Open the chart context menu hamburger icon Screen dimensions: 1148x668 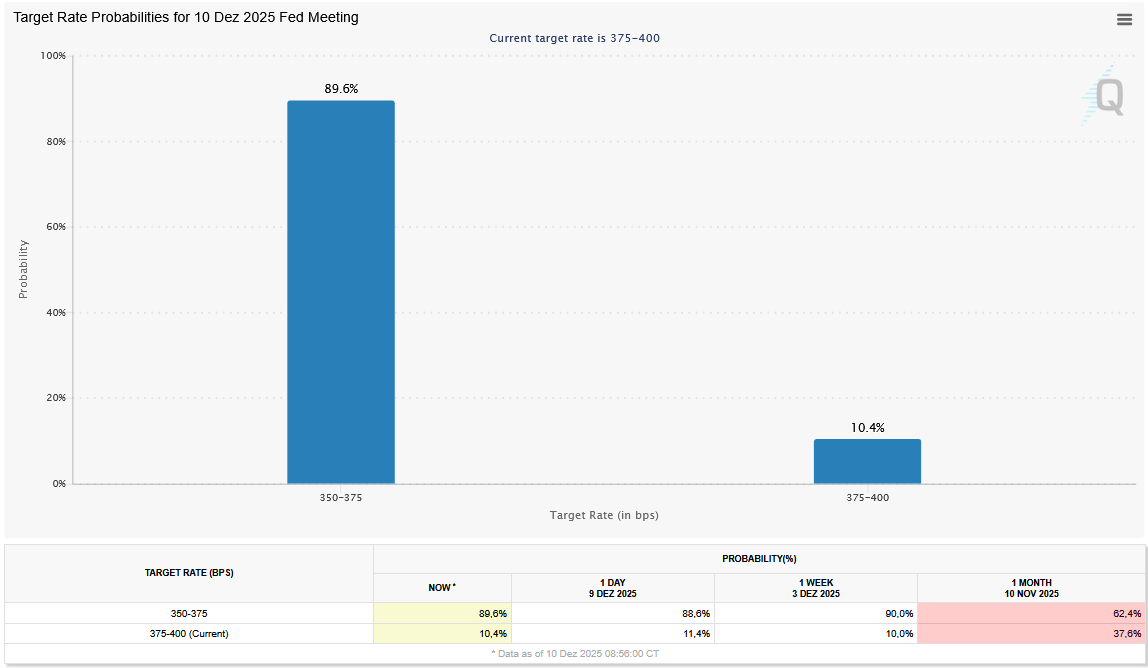[x=1124, y=19]
